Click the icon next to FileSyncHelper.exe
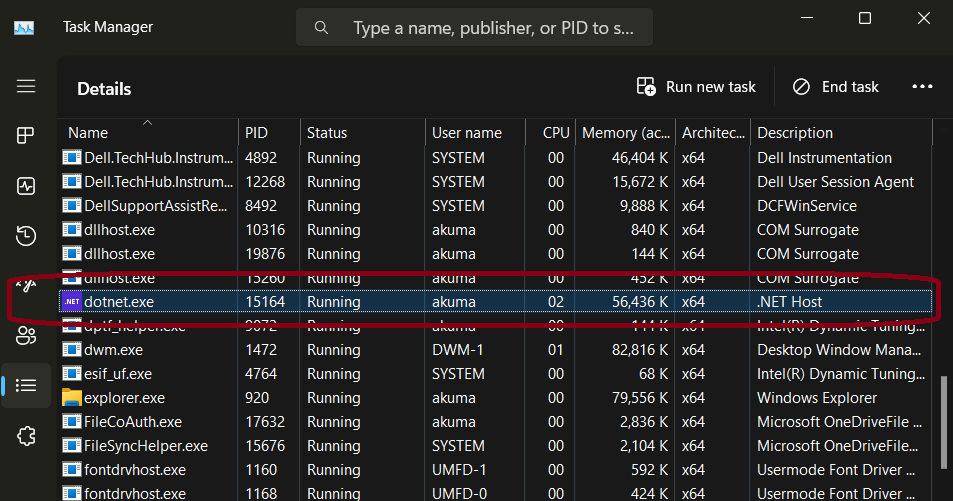 72,446
